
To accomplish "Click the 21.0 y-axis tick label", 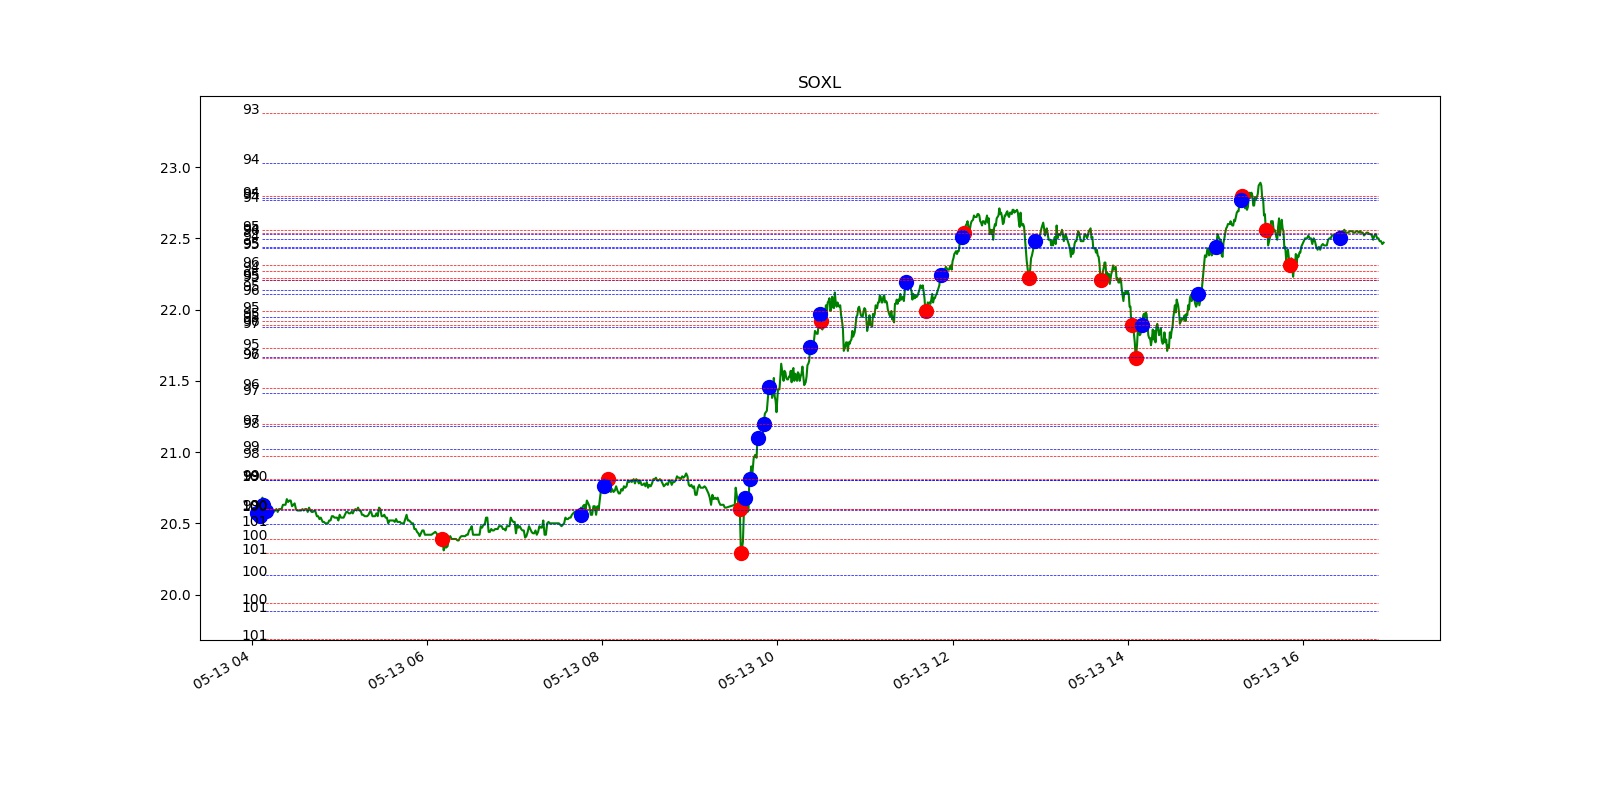I will point(174,453).
